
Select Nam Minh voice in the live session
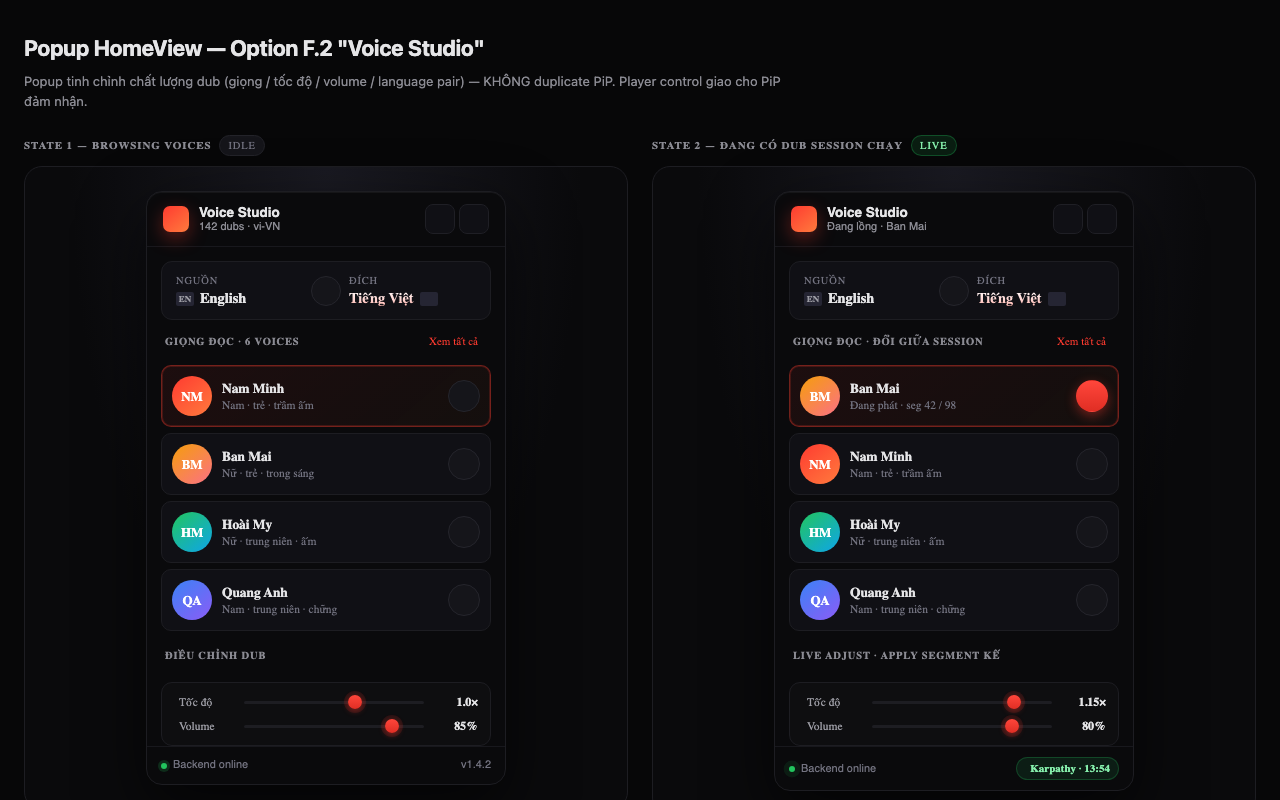click(x=954, y=464)
